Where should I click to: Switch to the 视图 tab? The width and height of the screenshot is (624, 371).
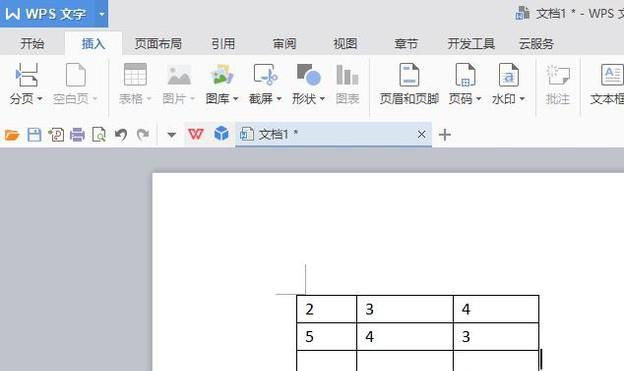click(345, 43)
